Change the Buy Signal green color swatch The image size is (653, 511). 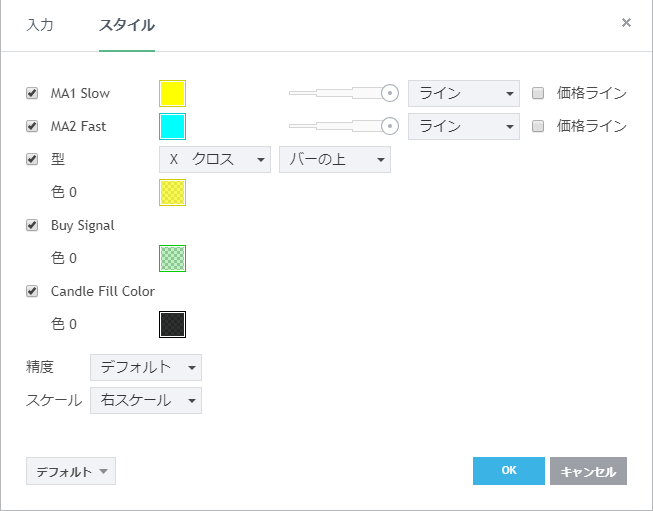coord(172,258)
